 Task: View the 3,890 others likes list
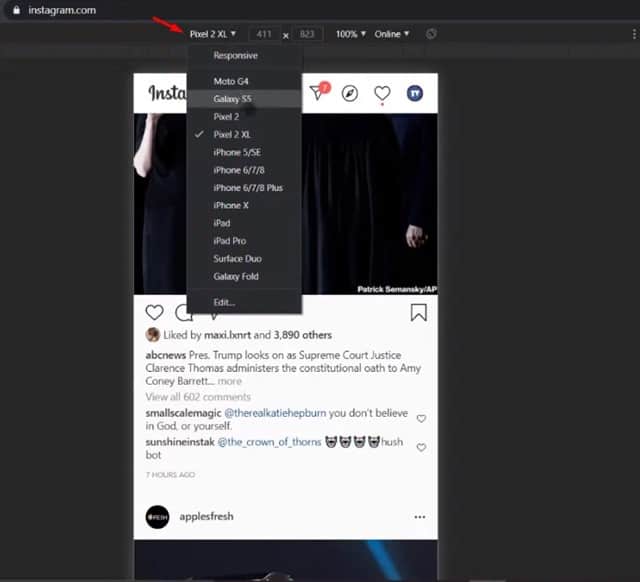coord(302,335)
